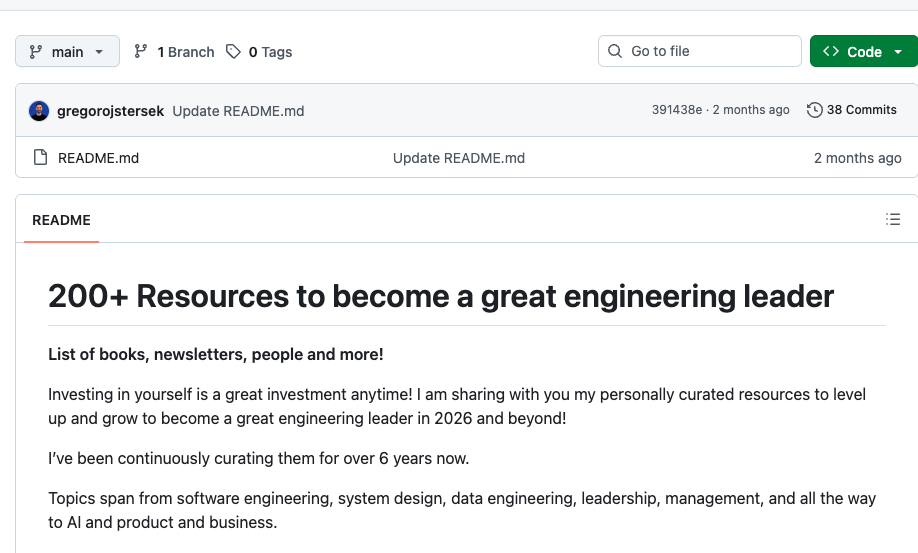Click the file icon beside README.md

[40, 157]
